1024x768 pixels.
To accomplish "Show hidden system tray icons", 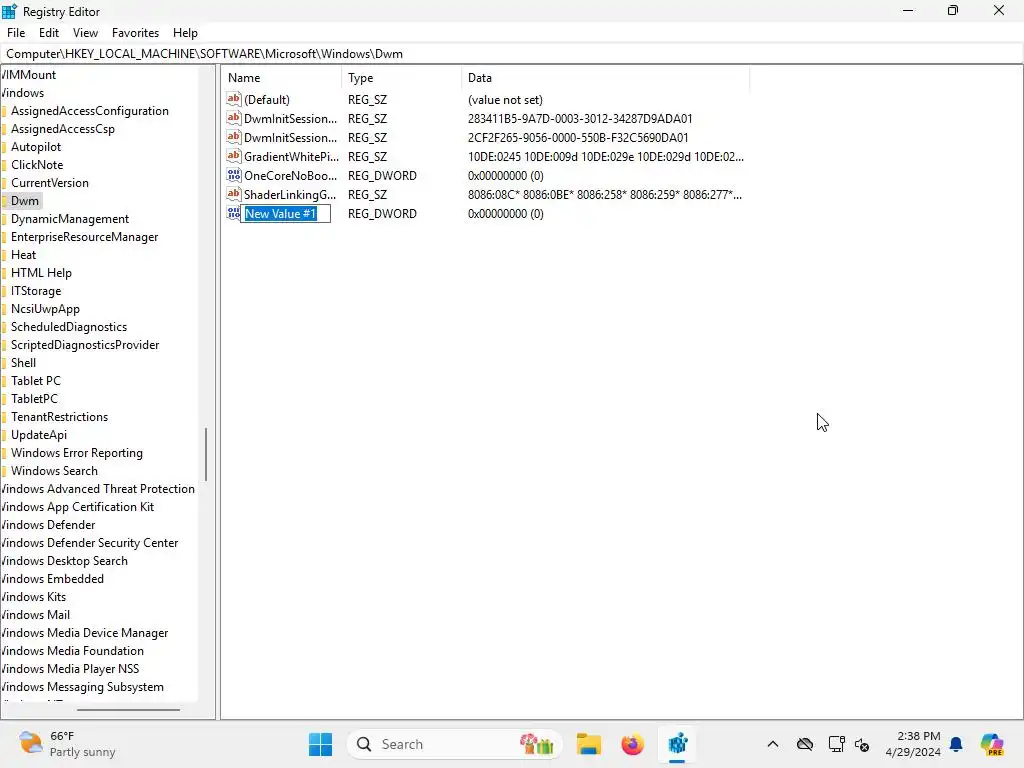I will click(x=773, y=744).
